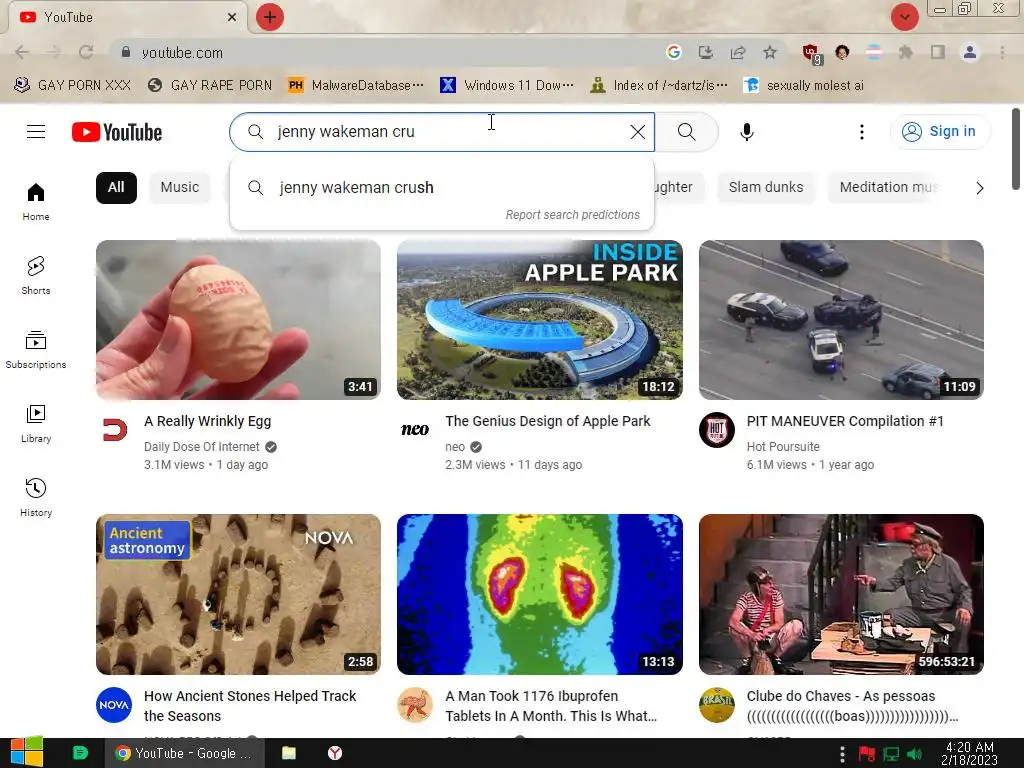Open YouTube settings three-dot menu
This screenshot has width=1024, height=768.
(x=862, y=132)
